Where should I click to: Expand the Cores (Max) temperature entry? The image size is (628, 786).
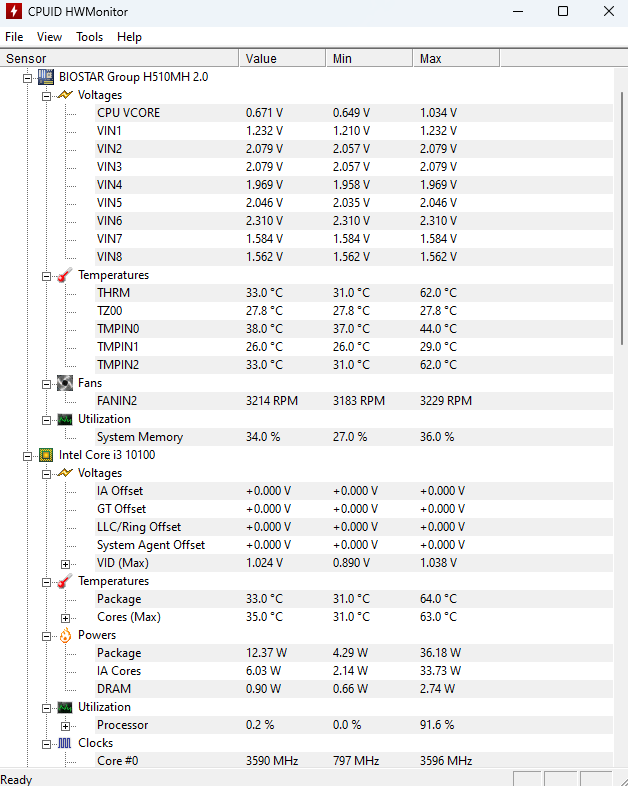(x=65, y=618)
